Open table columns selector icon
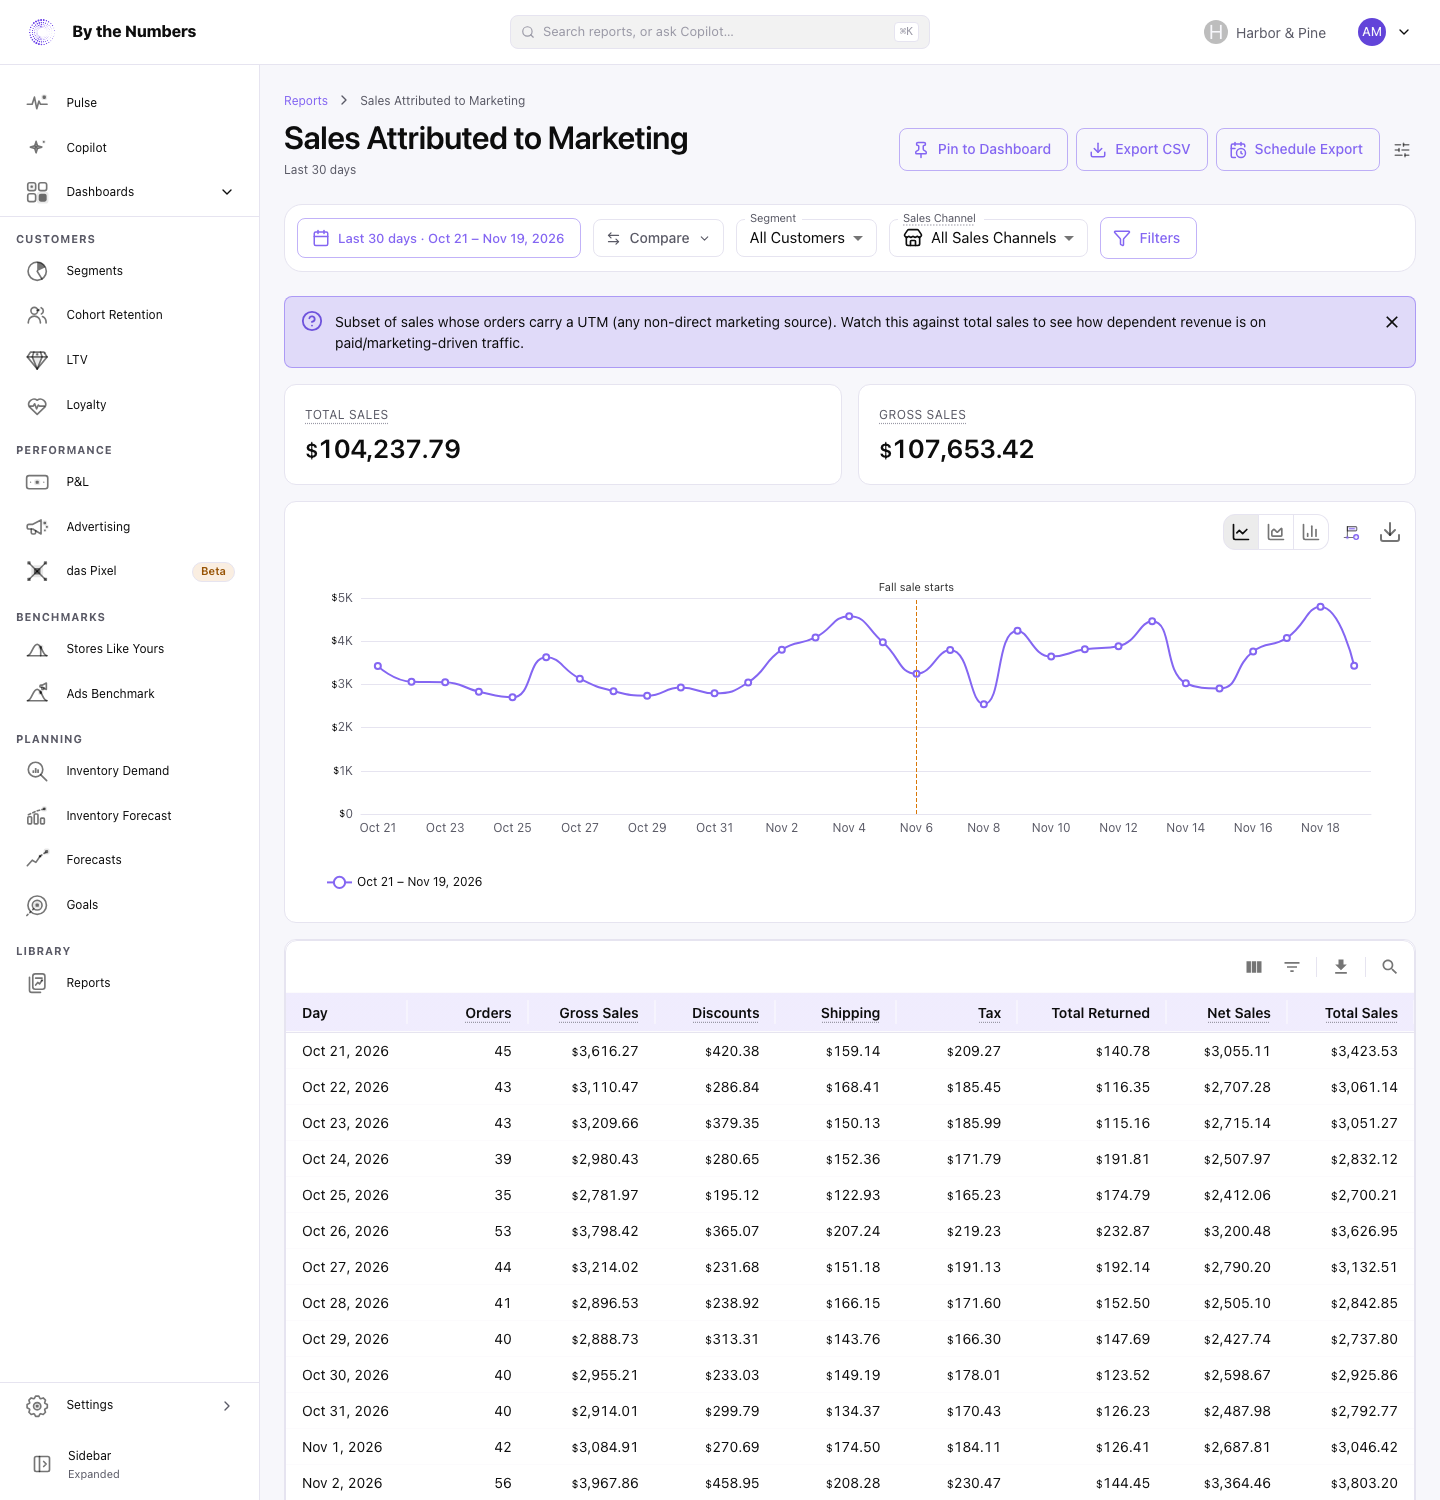Screen dimensions: 1440x1500 pyautogui.click(x=1254, y=967)
